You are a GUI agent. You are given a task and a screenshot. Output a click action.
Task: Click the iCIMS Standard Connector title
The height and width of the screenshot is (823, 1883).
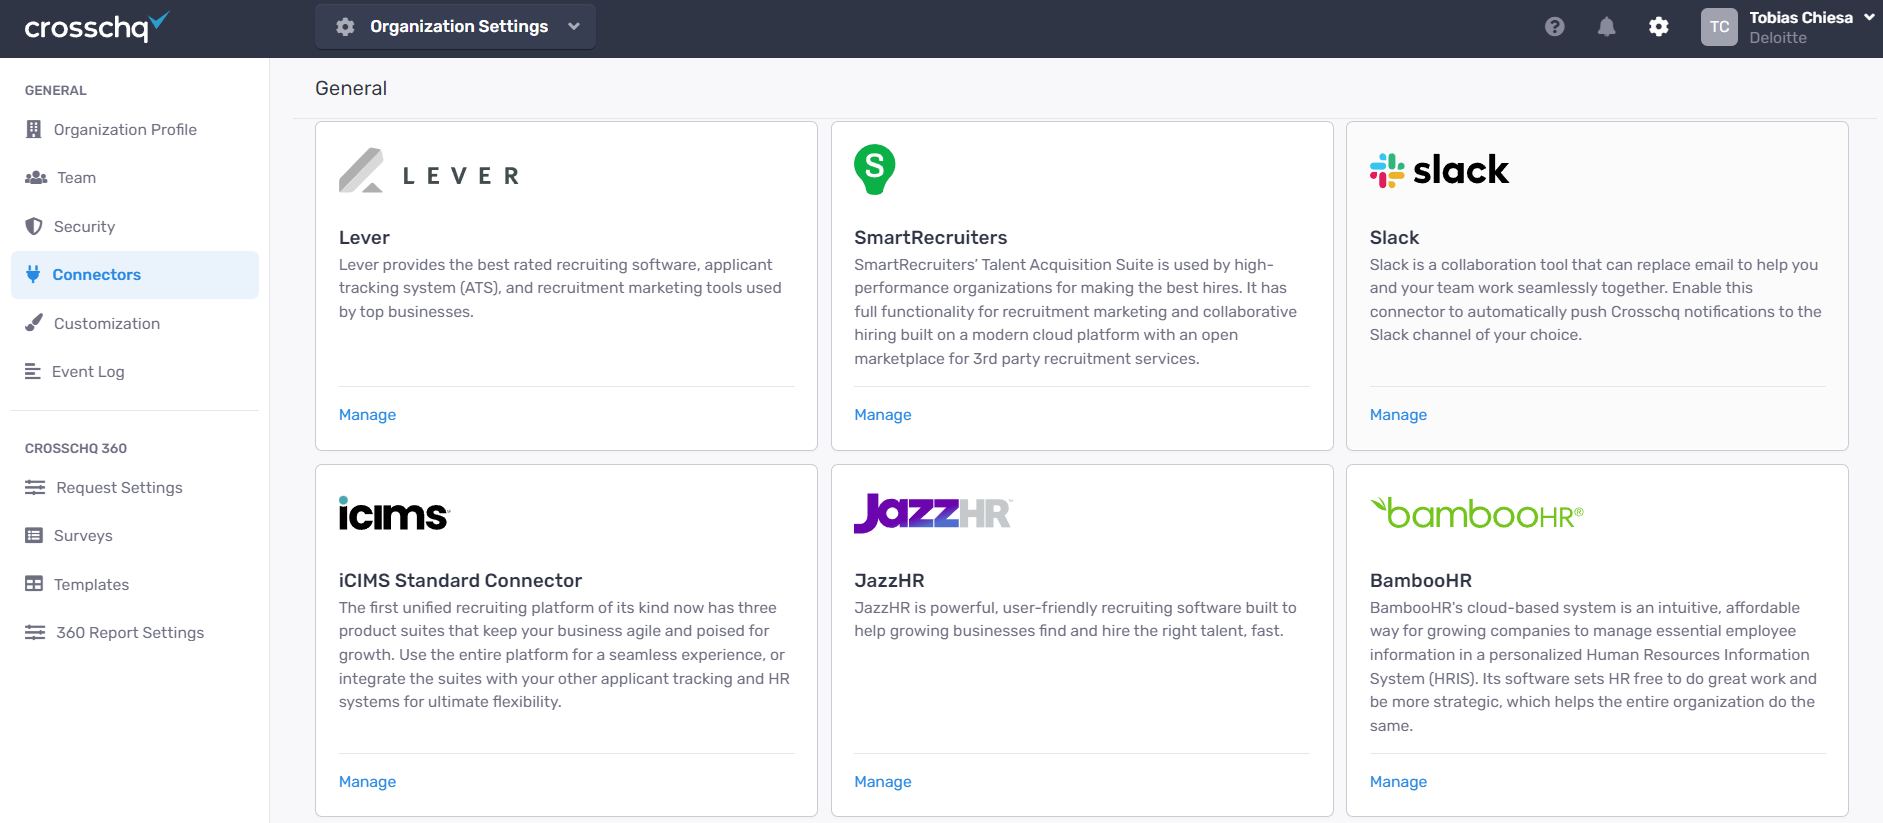coord(460,581)
